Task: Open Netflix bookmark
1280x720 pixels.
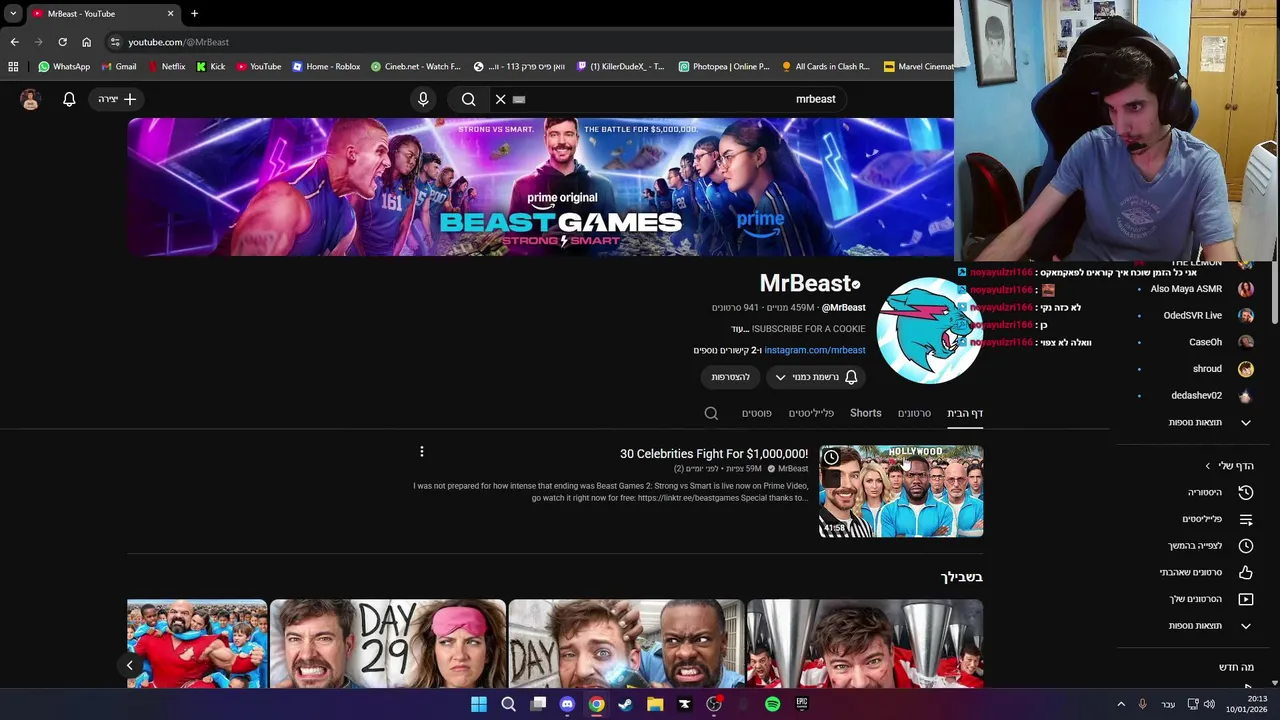Action: pos(166,67)
